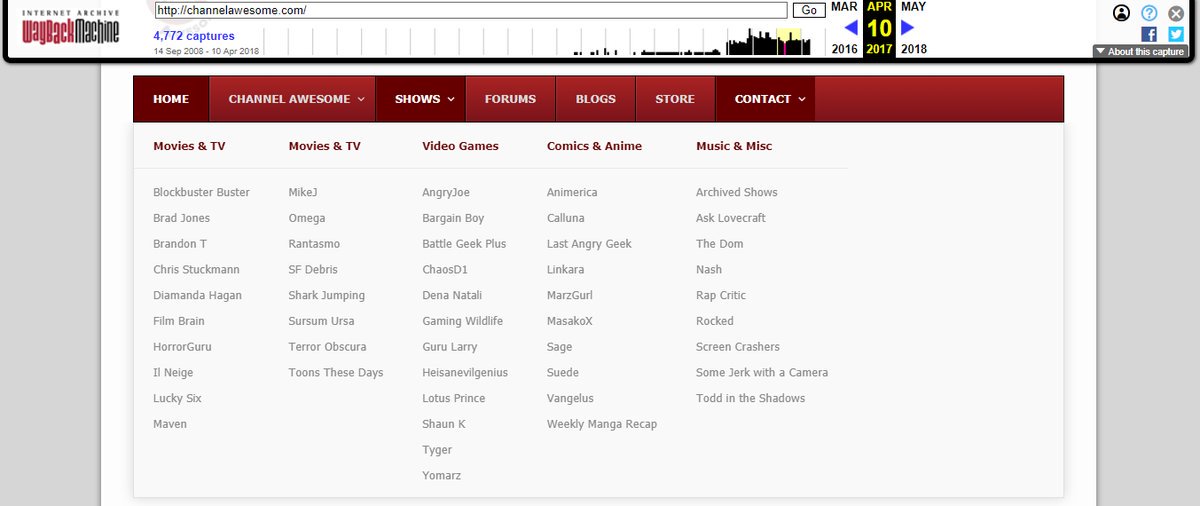This screenshot has width=1200, height=506.
Task: Open Yomarz show page
Action: (x=442, y=476)
